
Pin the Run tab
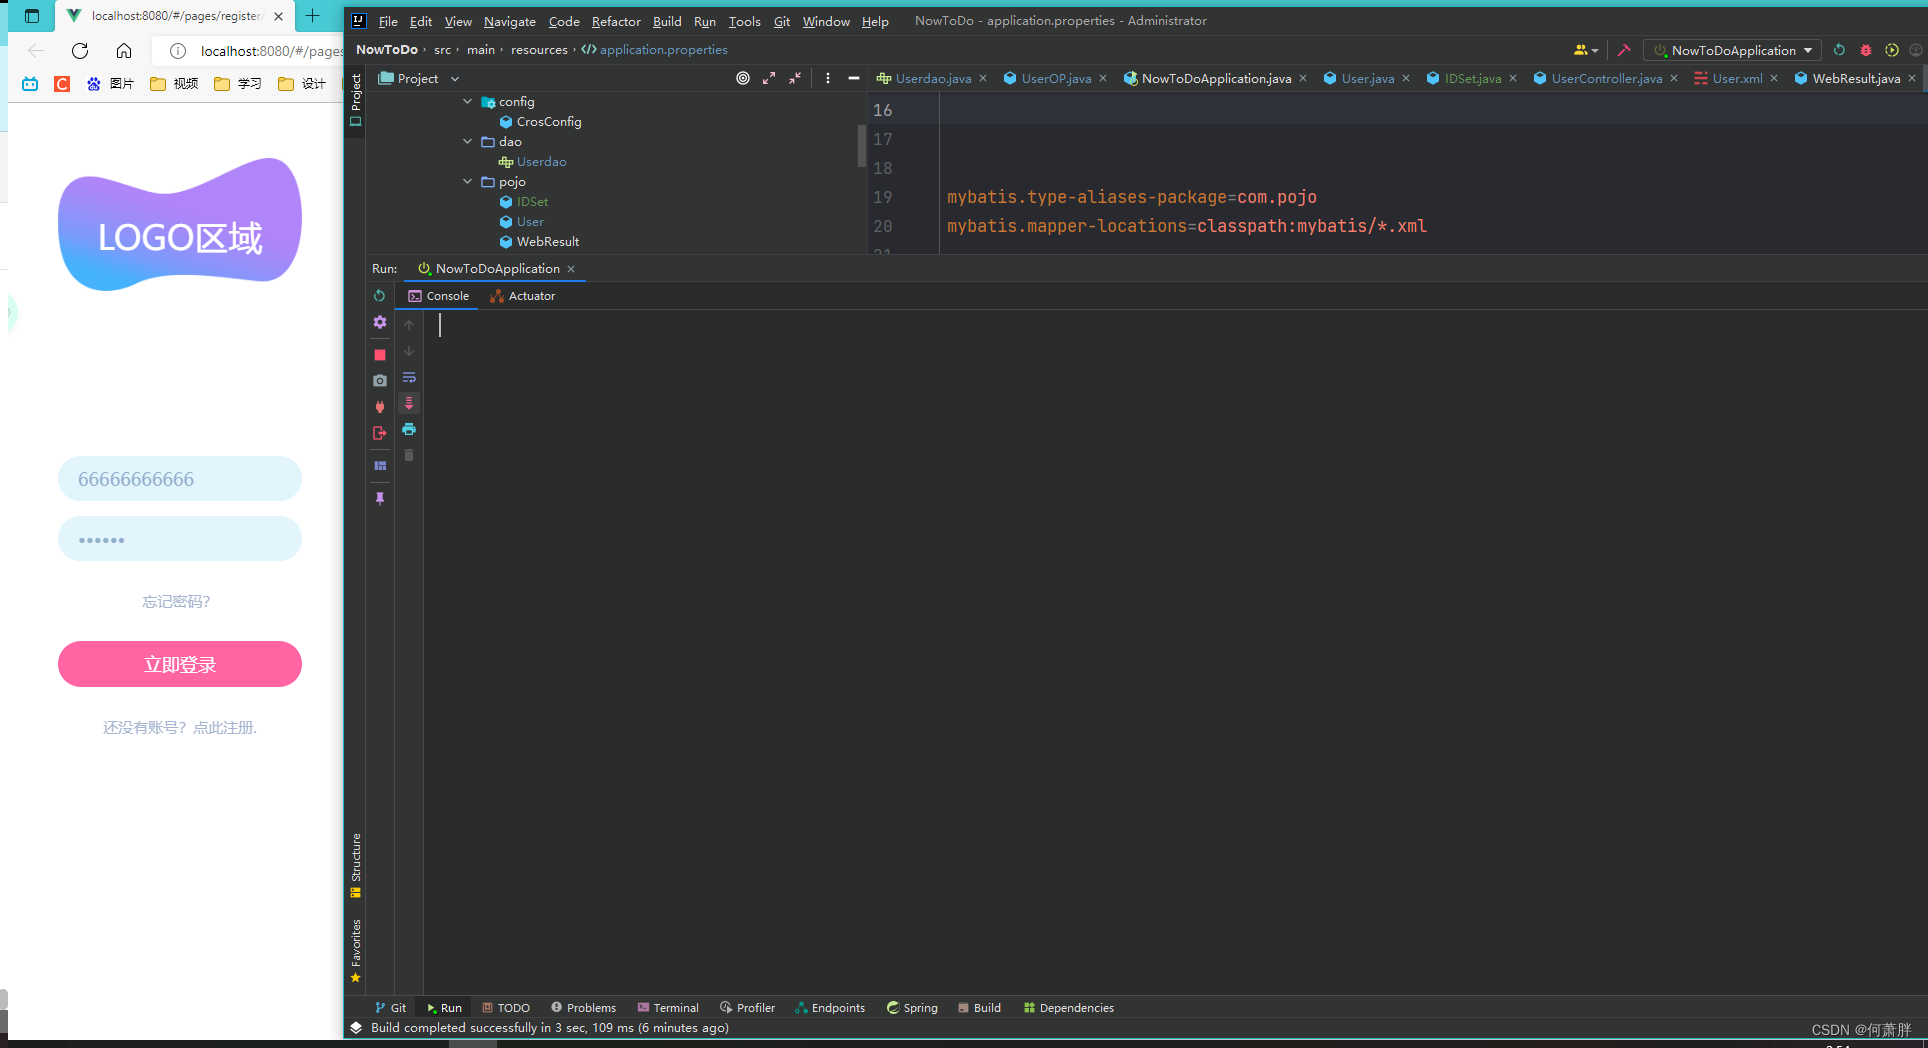[x=380, y=498]
